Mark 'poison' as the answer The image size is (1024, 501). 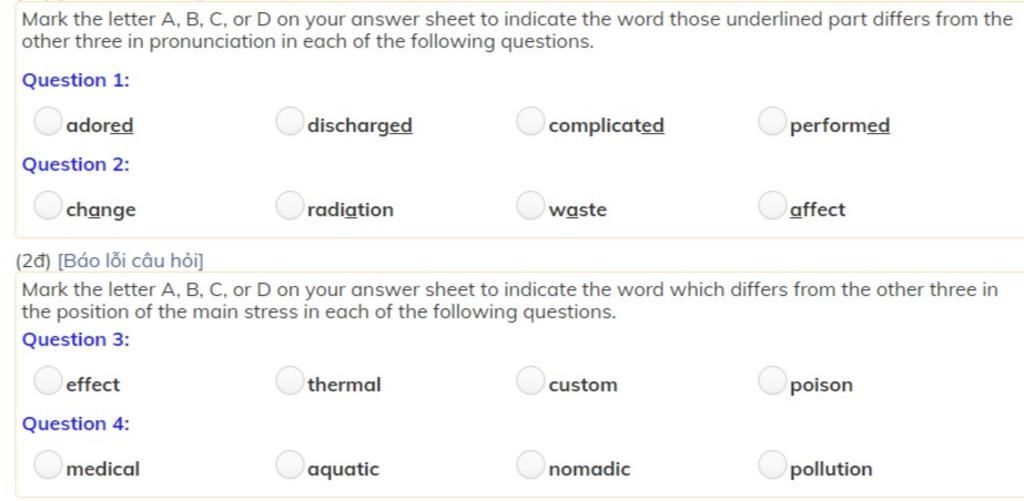(772, 381)
